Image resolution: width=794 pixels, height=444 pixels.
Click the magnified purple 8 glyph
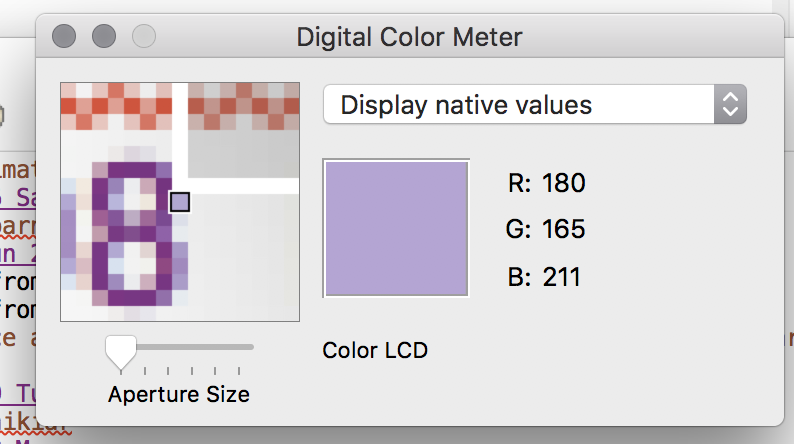132,234
